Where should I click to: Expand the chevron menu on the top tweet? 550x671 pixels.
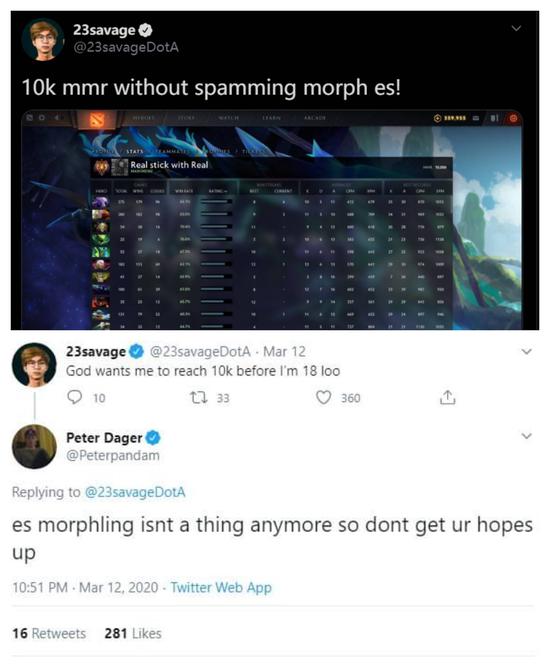tap(517, 28)
